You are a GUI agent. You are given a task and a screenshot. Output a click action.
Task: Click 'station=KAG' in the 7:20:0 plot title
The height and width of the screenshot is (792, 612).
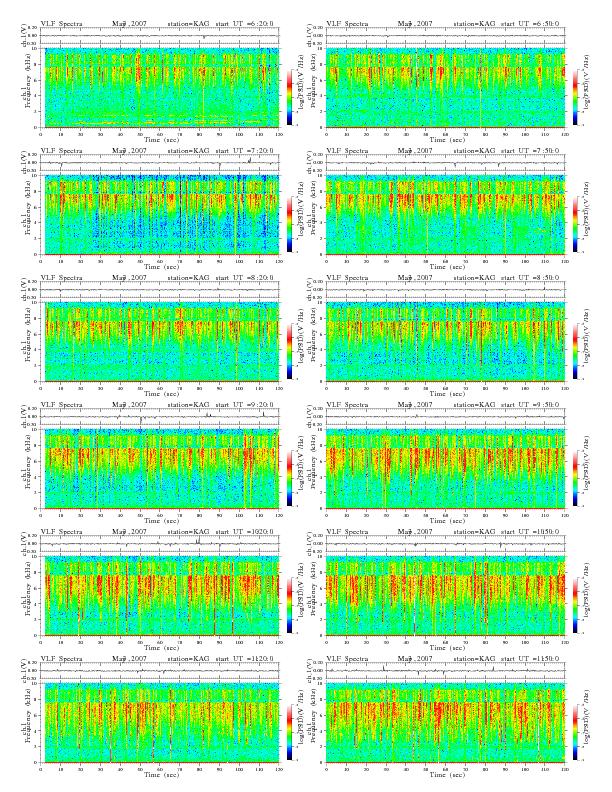pos(188,151)
